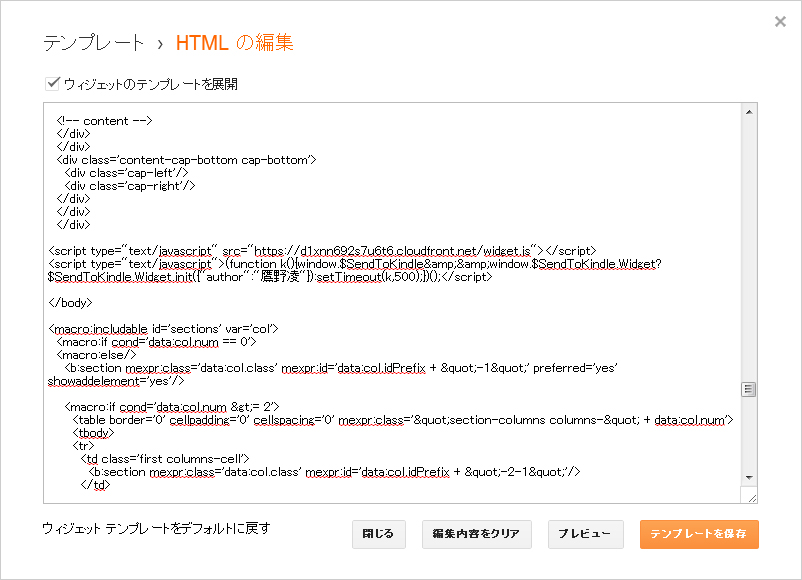The width and height of the screenshot is (802, 580).
Task: Click the 'data:col.num &gt;= 2' macro line
Action: [x=172, y=407]
